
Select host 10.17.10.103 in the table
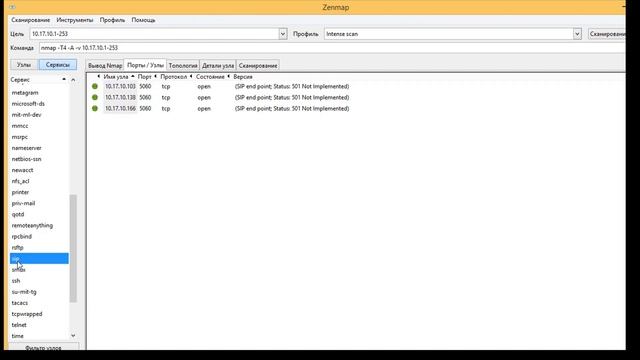click(x=120, y=87)
